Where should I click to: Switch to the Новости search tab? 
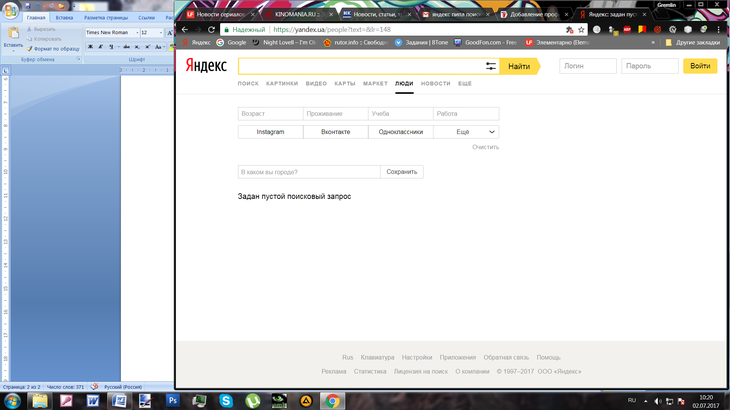pos(436,84)
